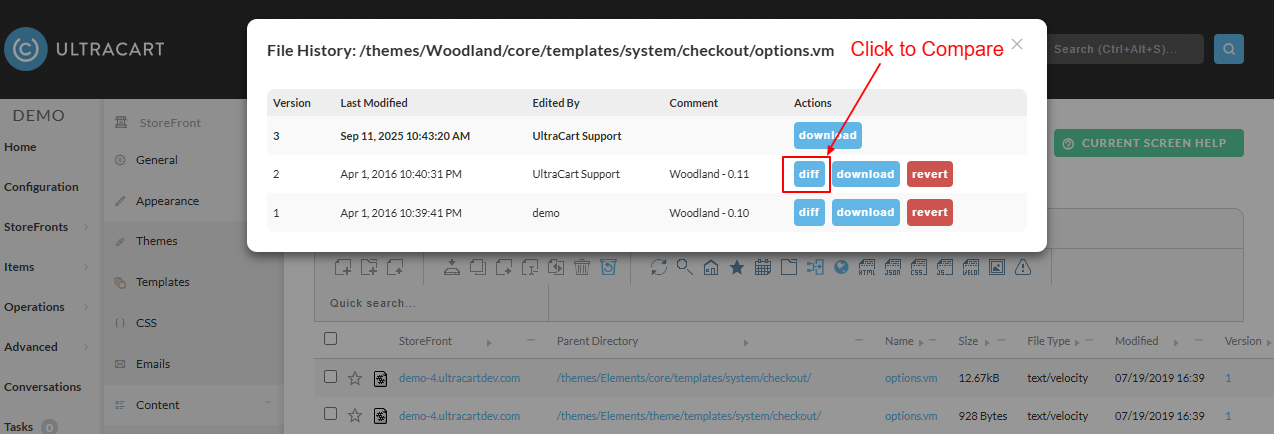Click the magnifier search toolbar icon
This screenshot has width=1274, height=434.
point(684,267)
